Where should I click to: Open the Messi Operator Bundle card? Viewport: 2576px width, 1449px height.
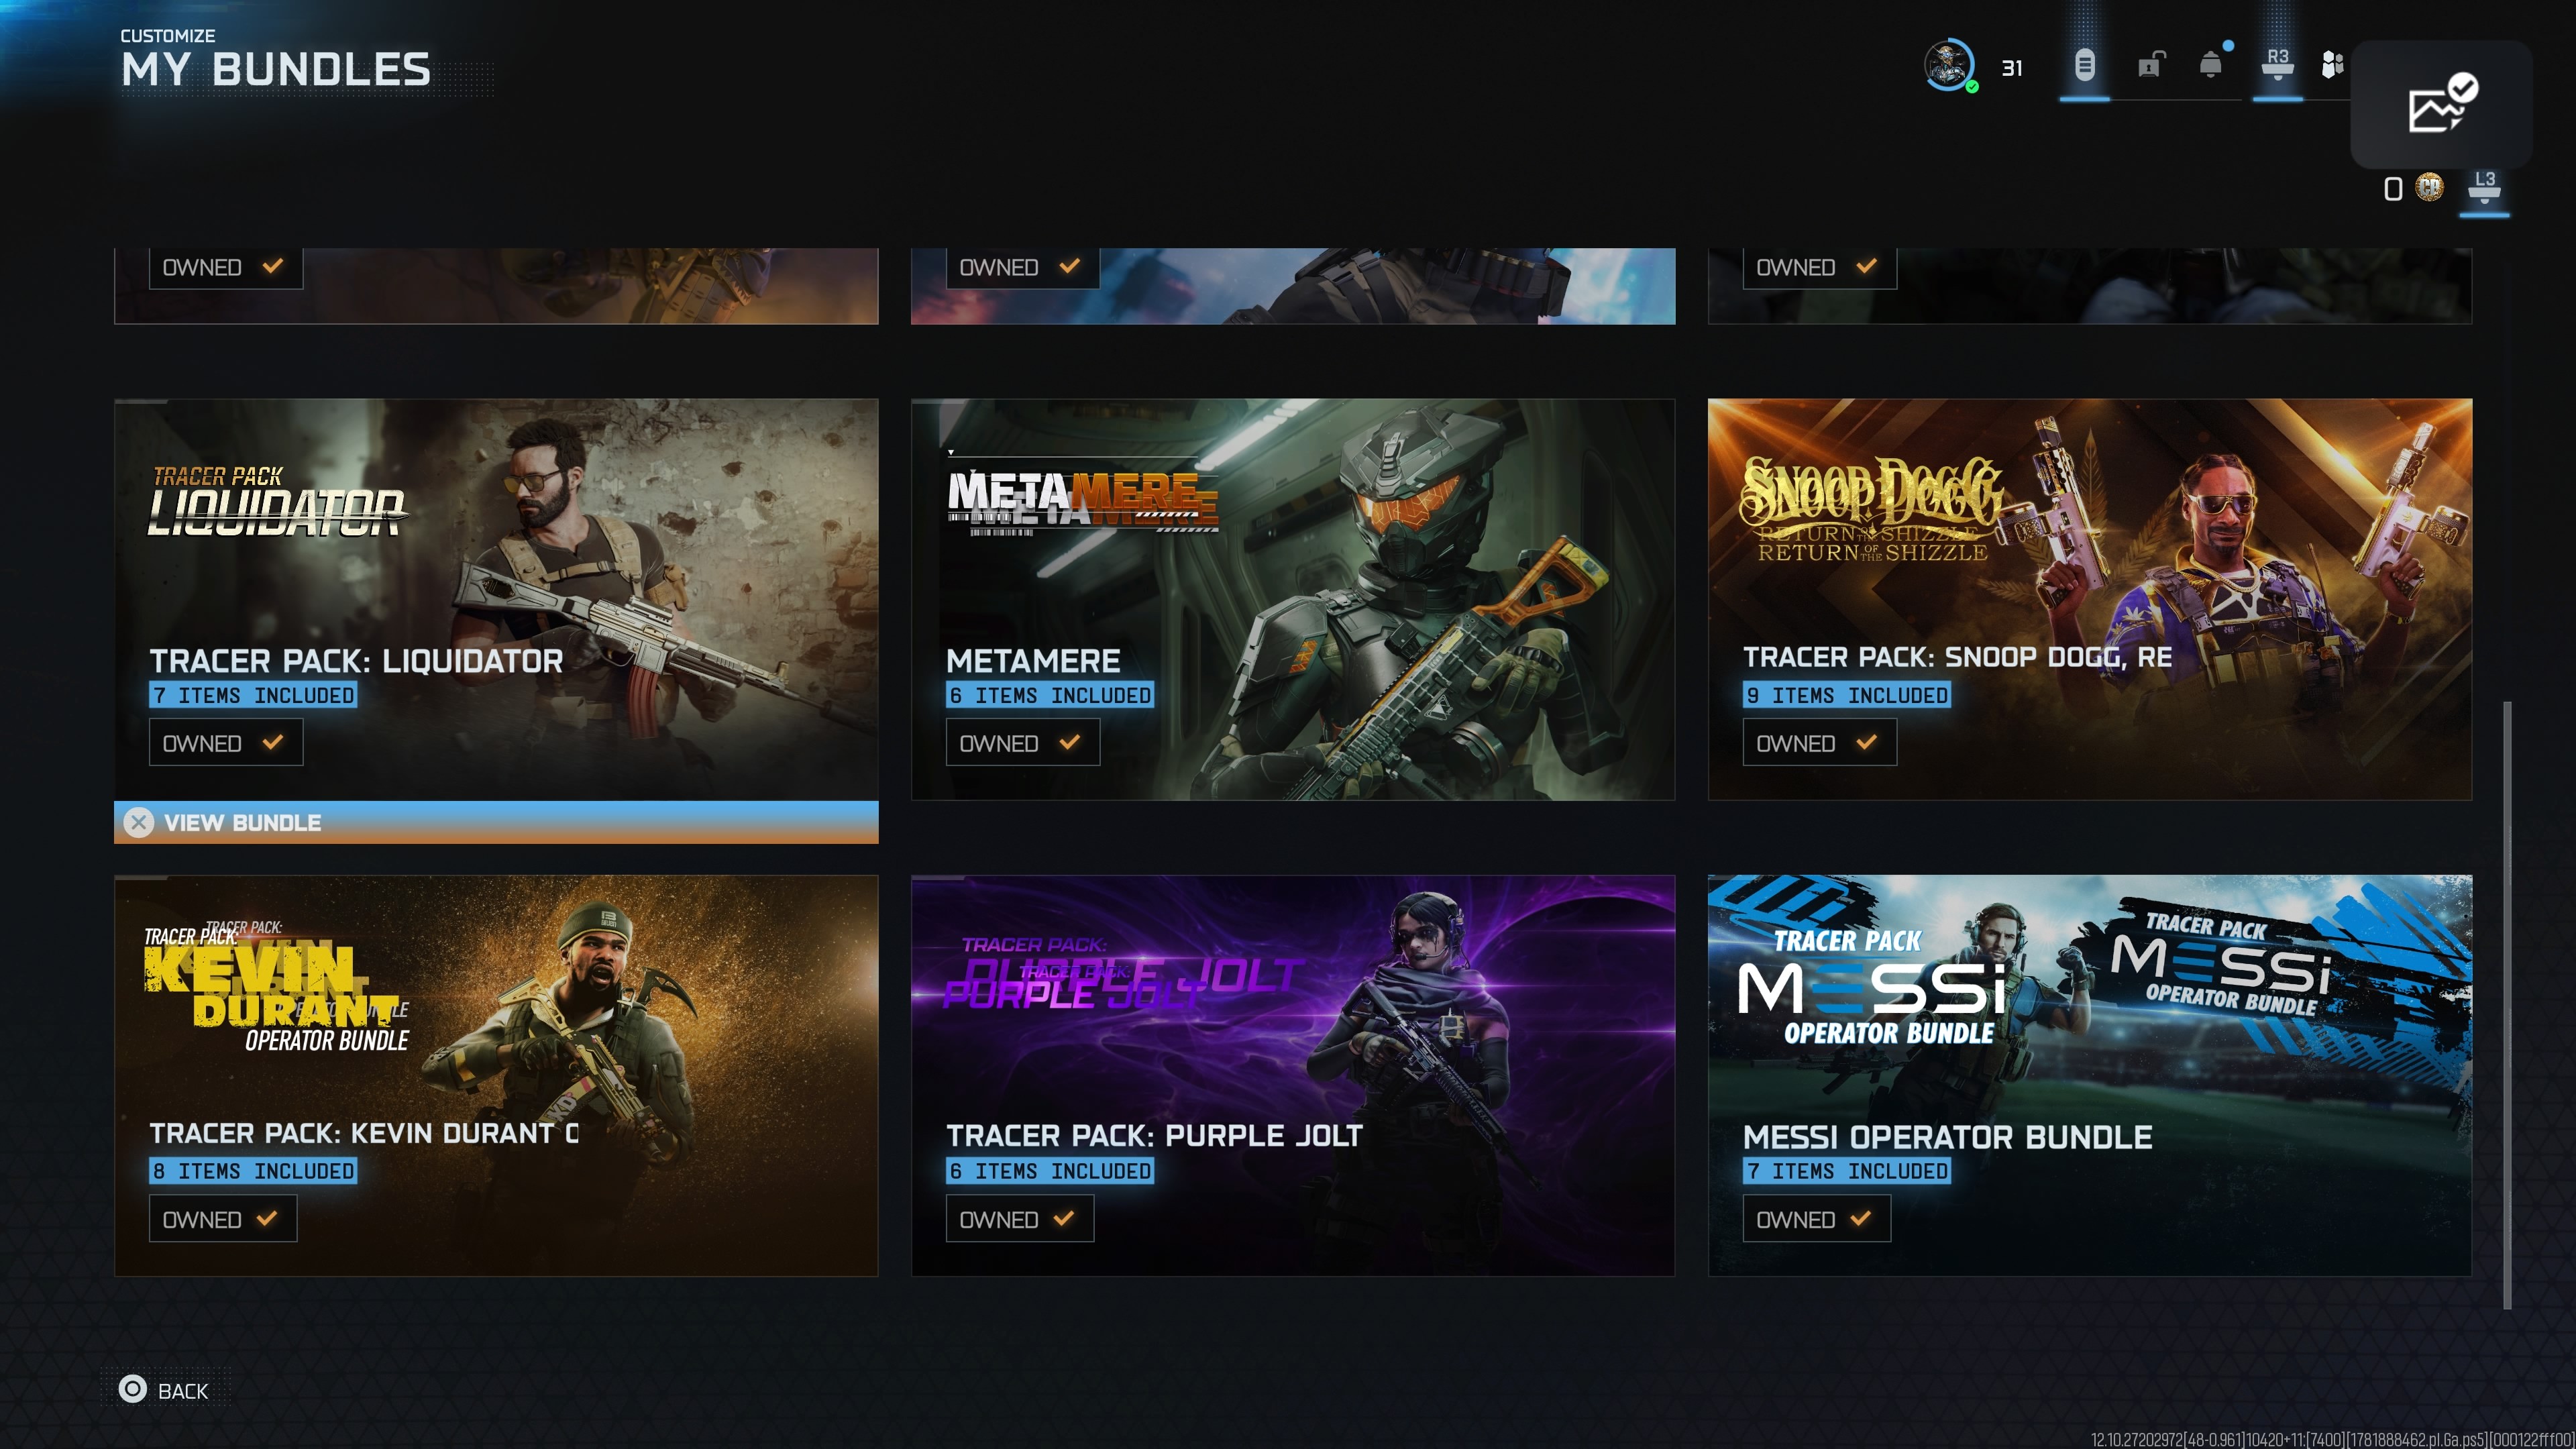point(2090,1075)
